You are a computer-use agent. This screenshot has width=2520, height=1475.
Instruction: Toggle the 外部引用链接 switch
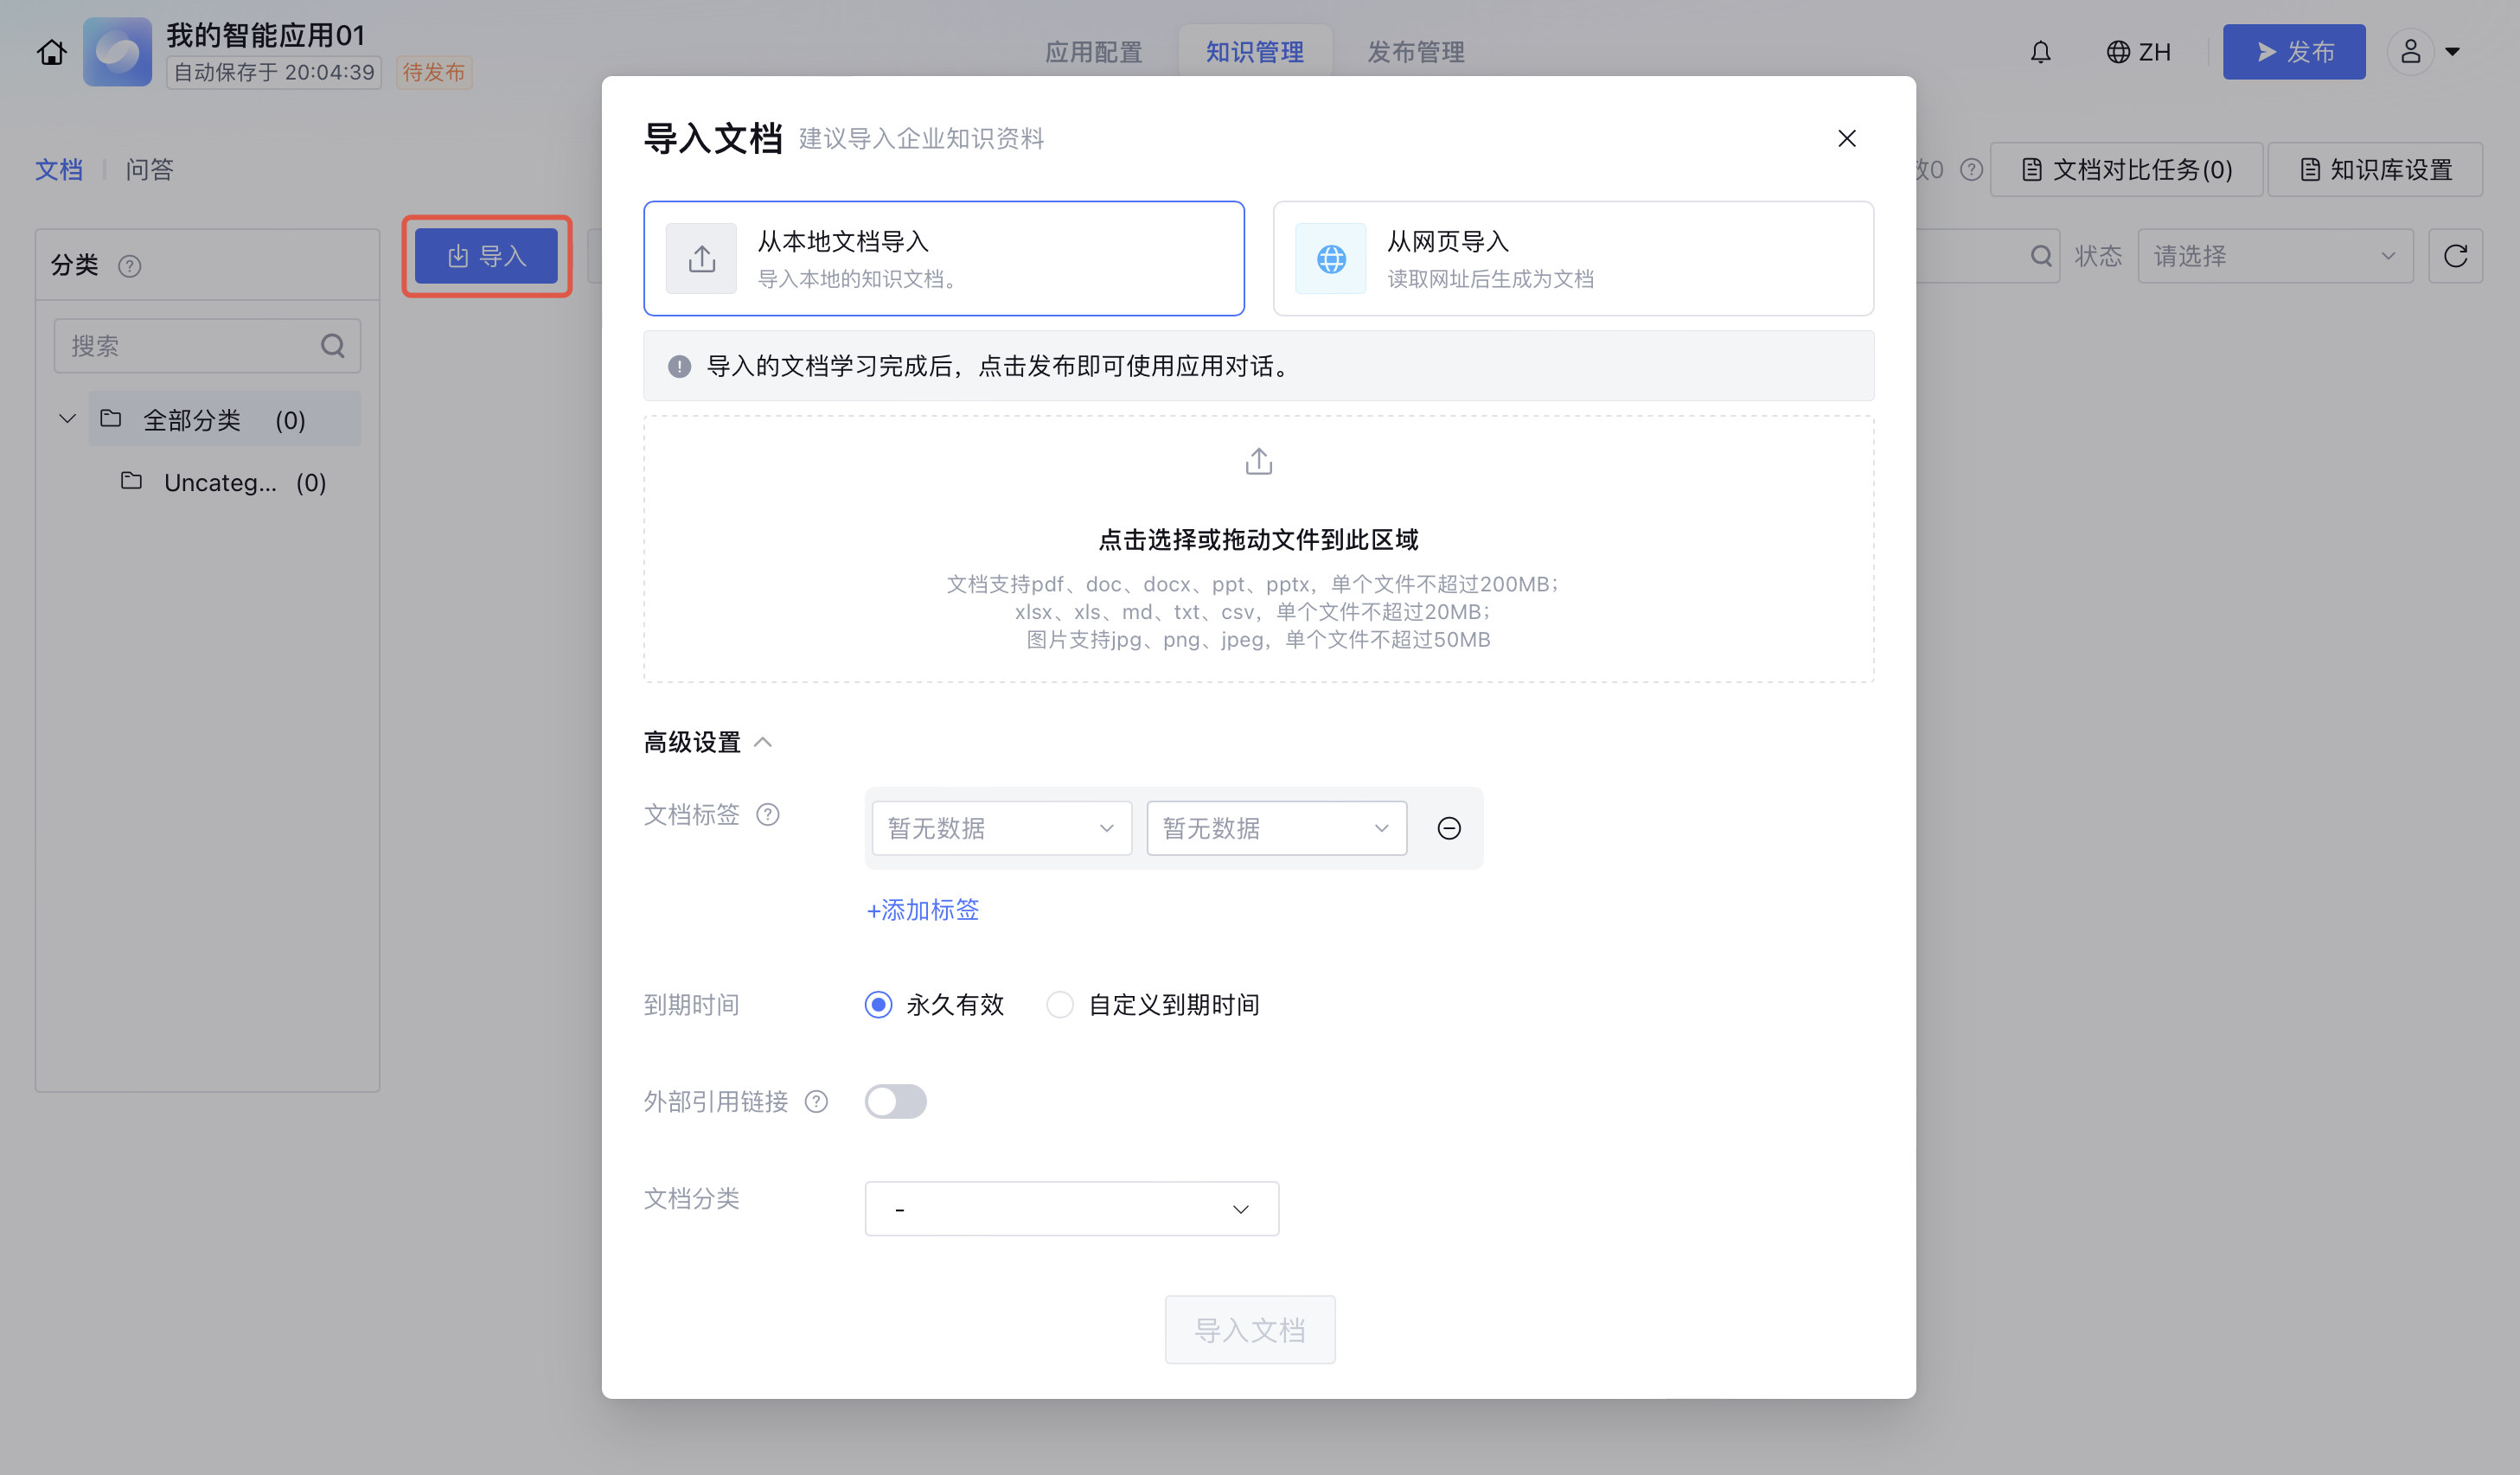895,1101
